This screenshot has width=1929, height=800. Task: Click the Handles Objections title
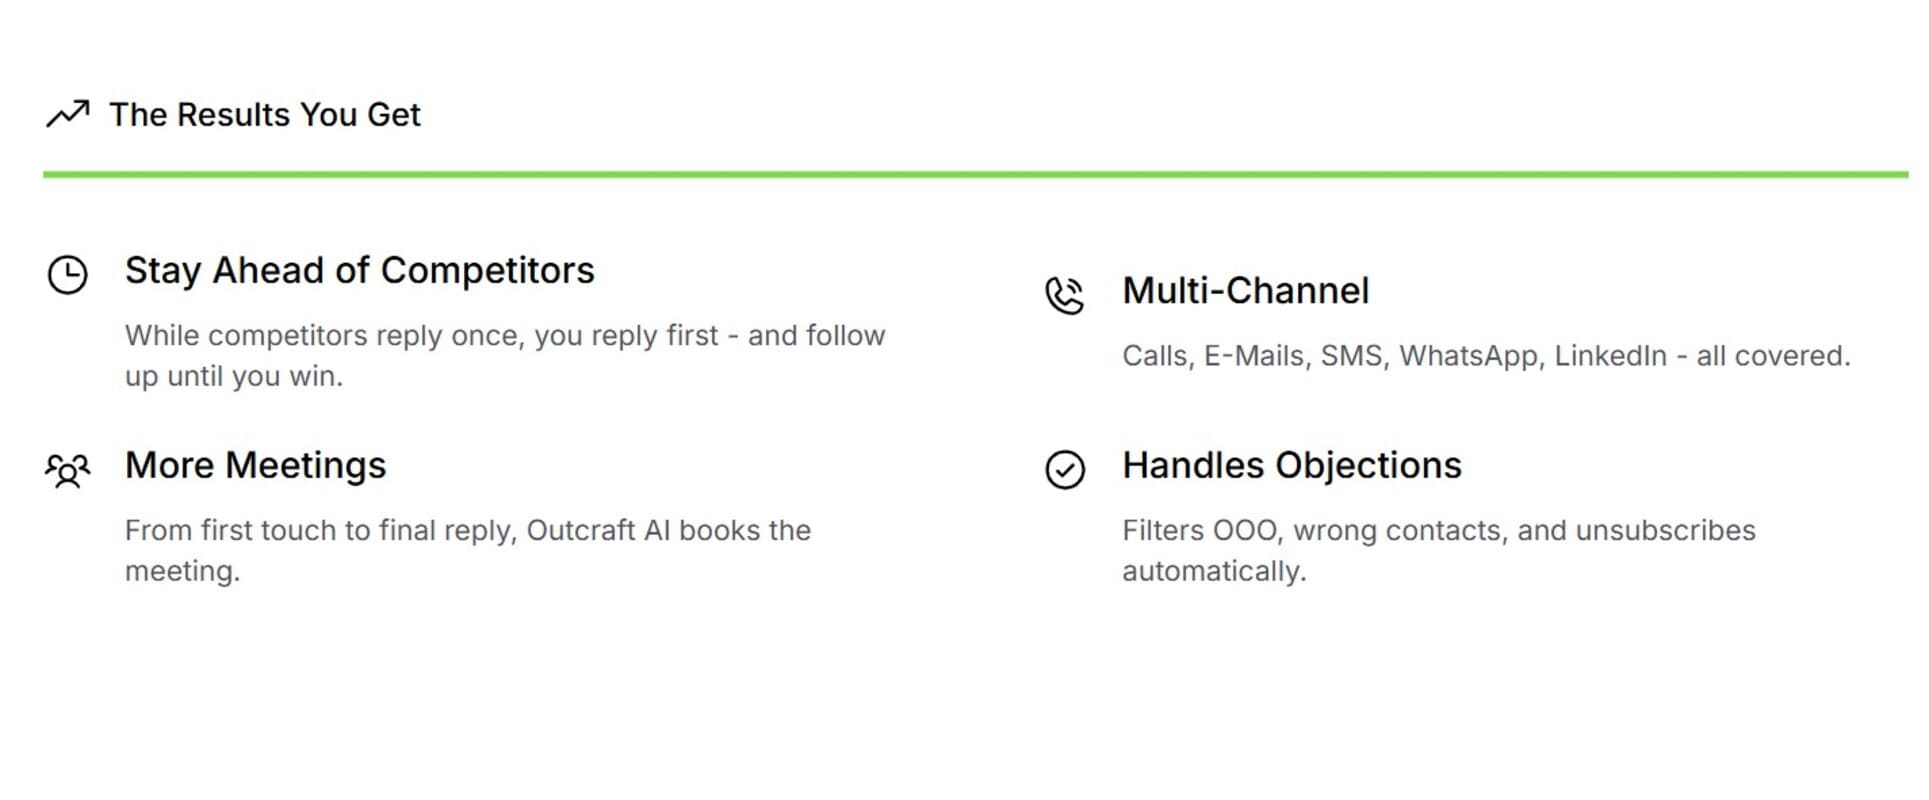[1292, 466]
